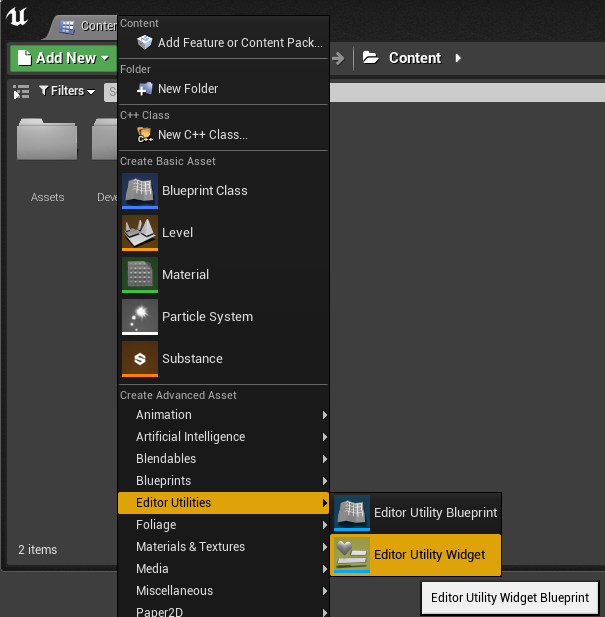This screenshot has width=605, height=617.
Task: Click the Unreal Engine logo icon
Action: 17,17
